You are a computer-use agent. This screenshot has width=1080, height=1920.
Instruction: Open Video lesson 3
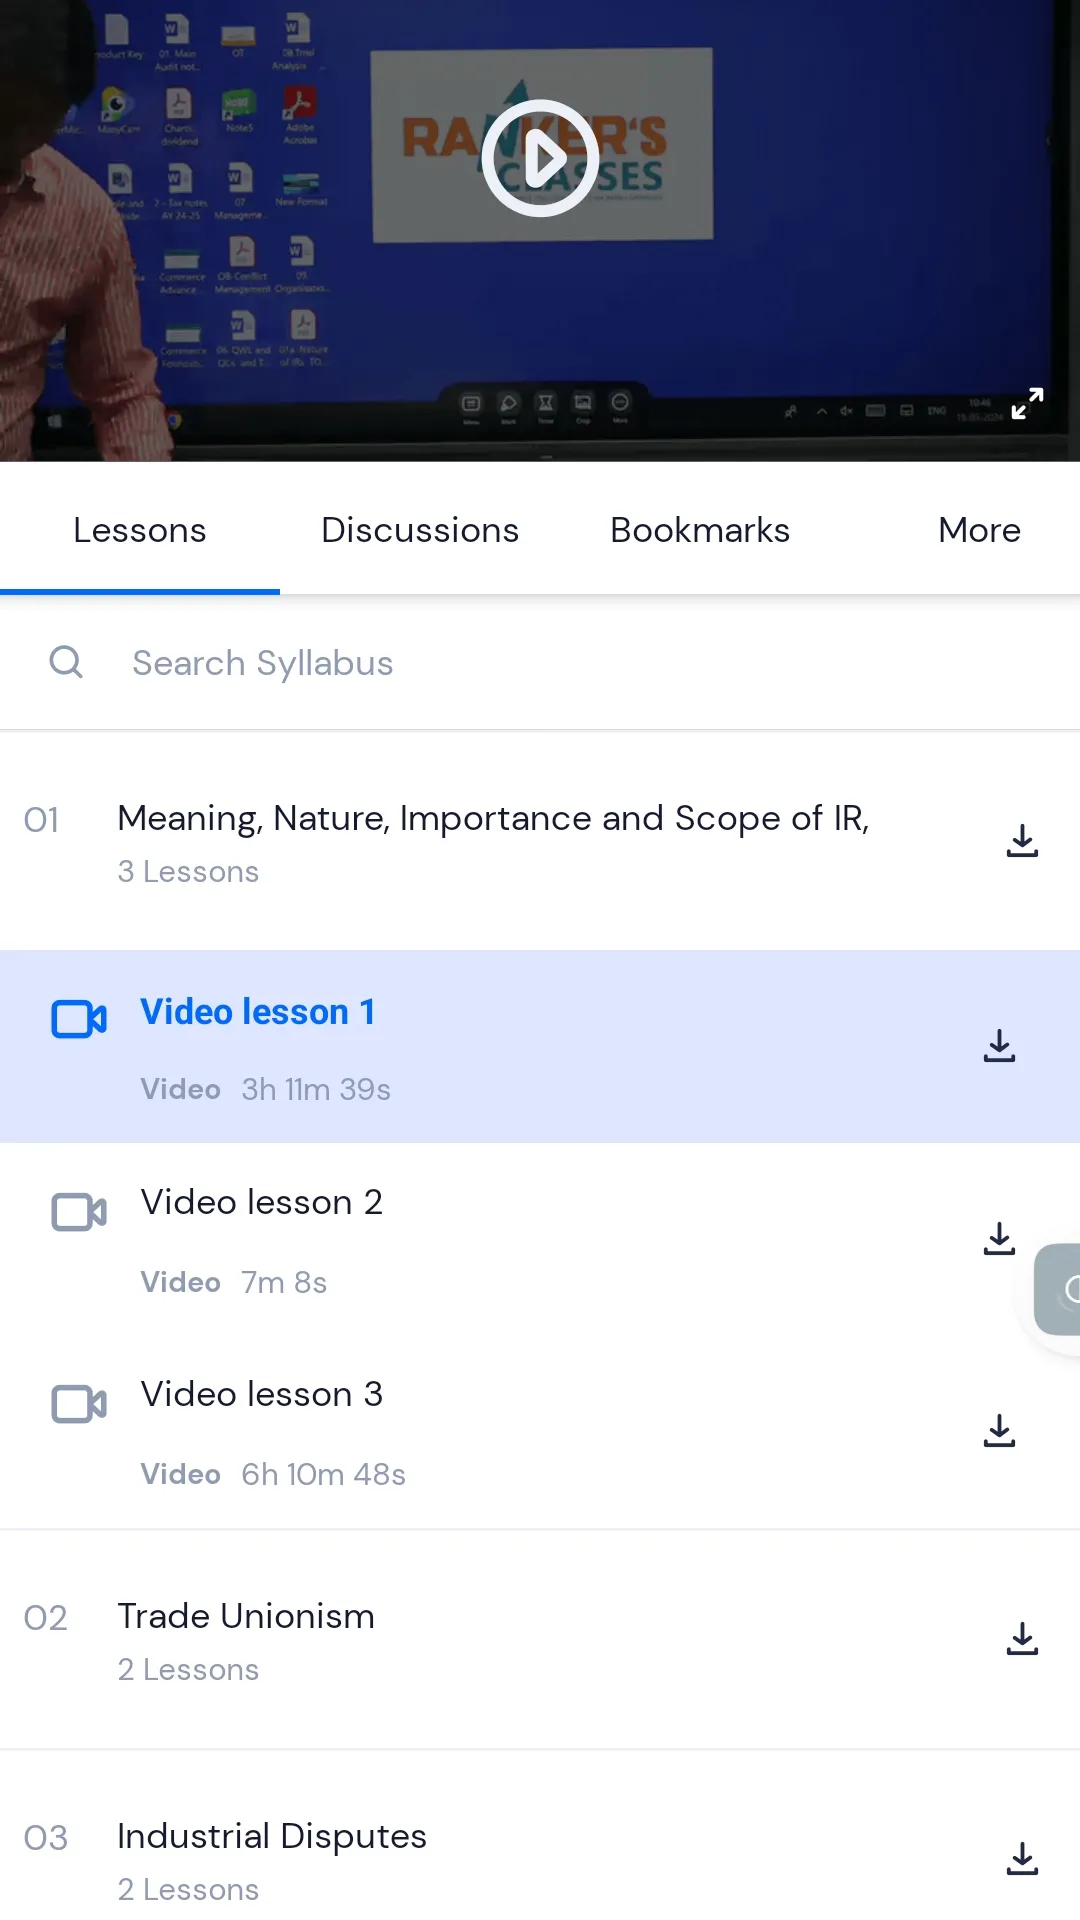pos(540,1431)
